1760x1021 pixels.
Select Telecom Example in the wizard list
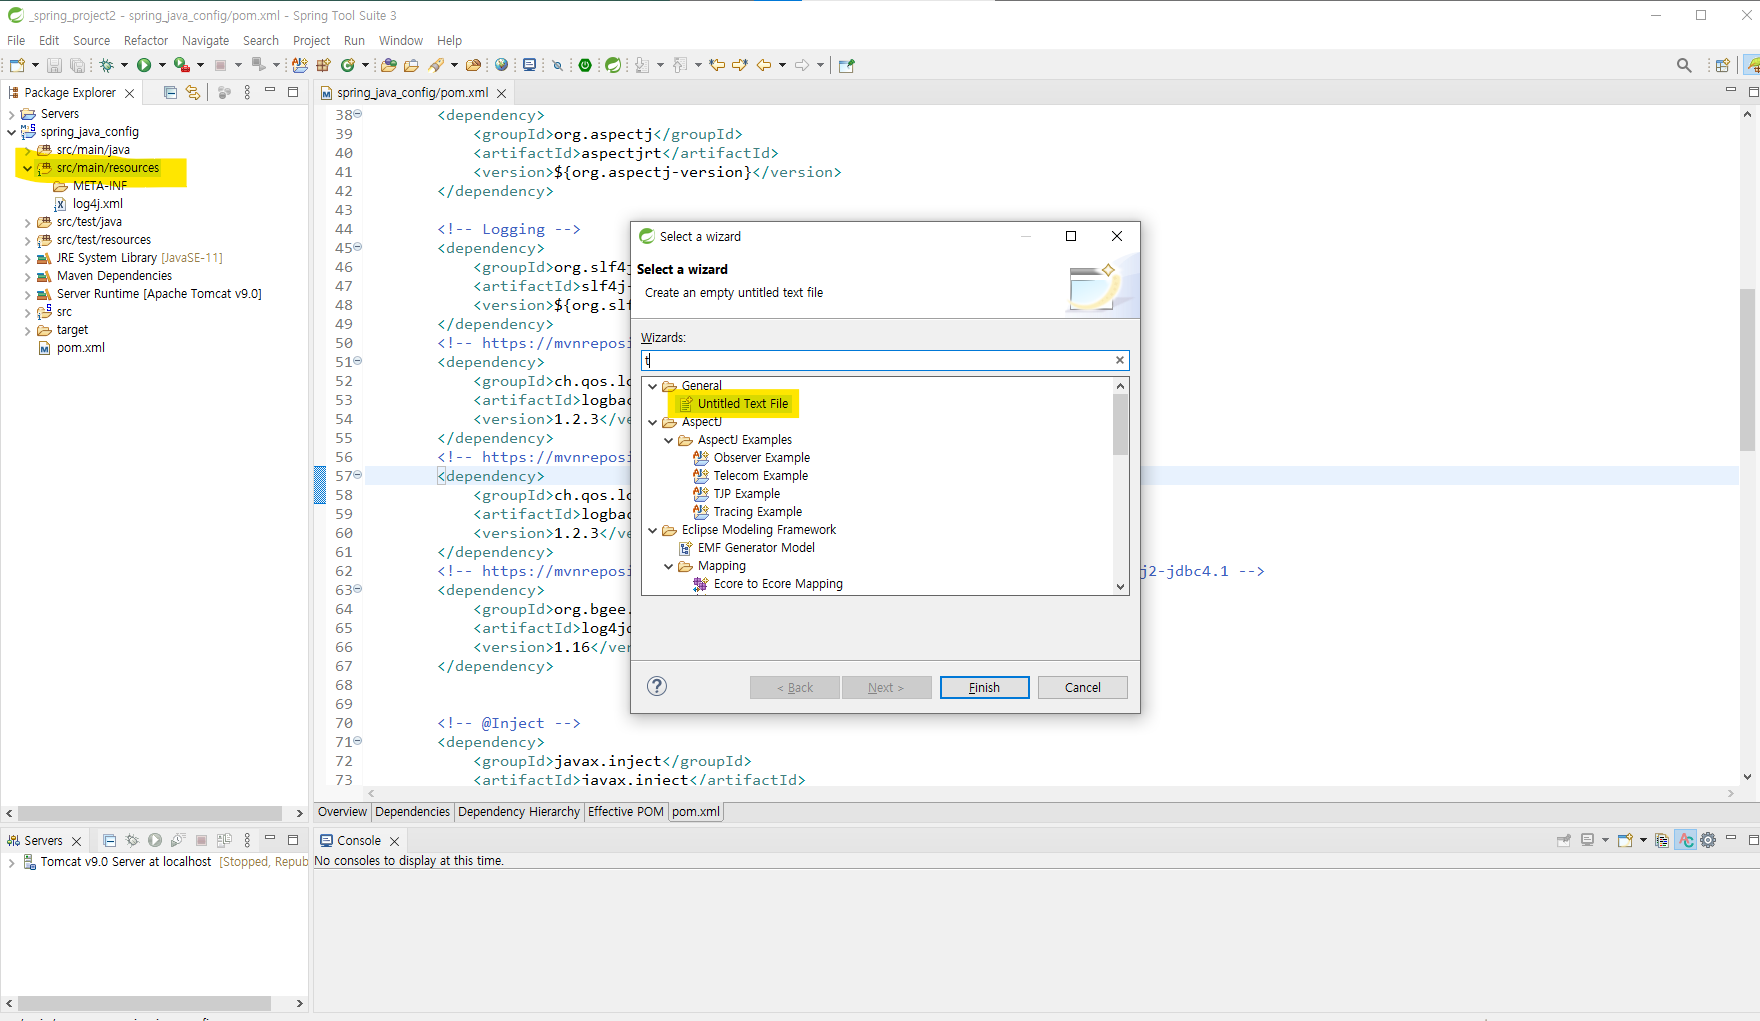pos(760,476)
